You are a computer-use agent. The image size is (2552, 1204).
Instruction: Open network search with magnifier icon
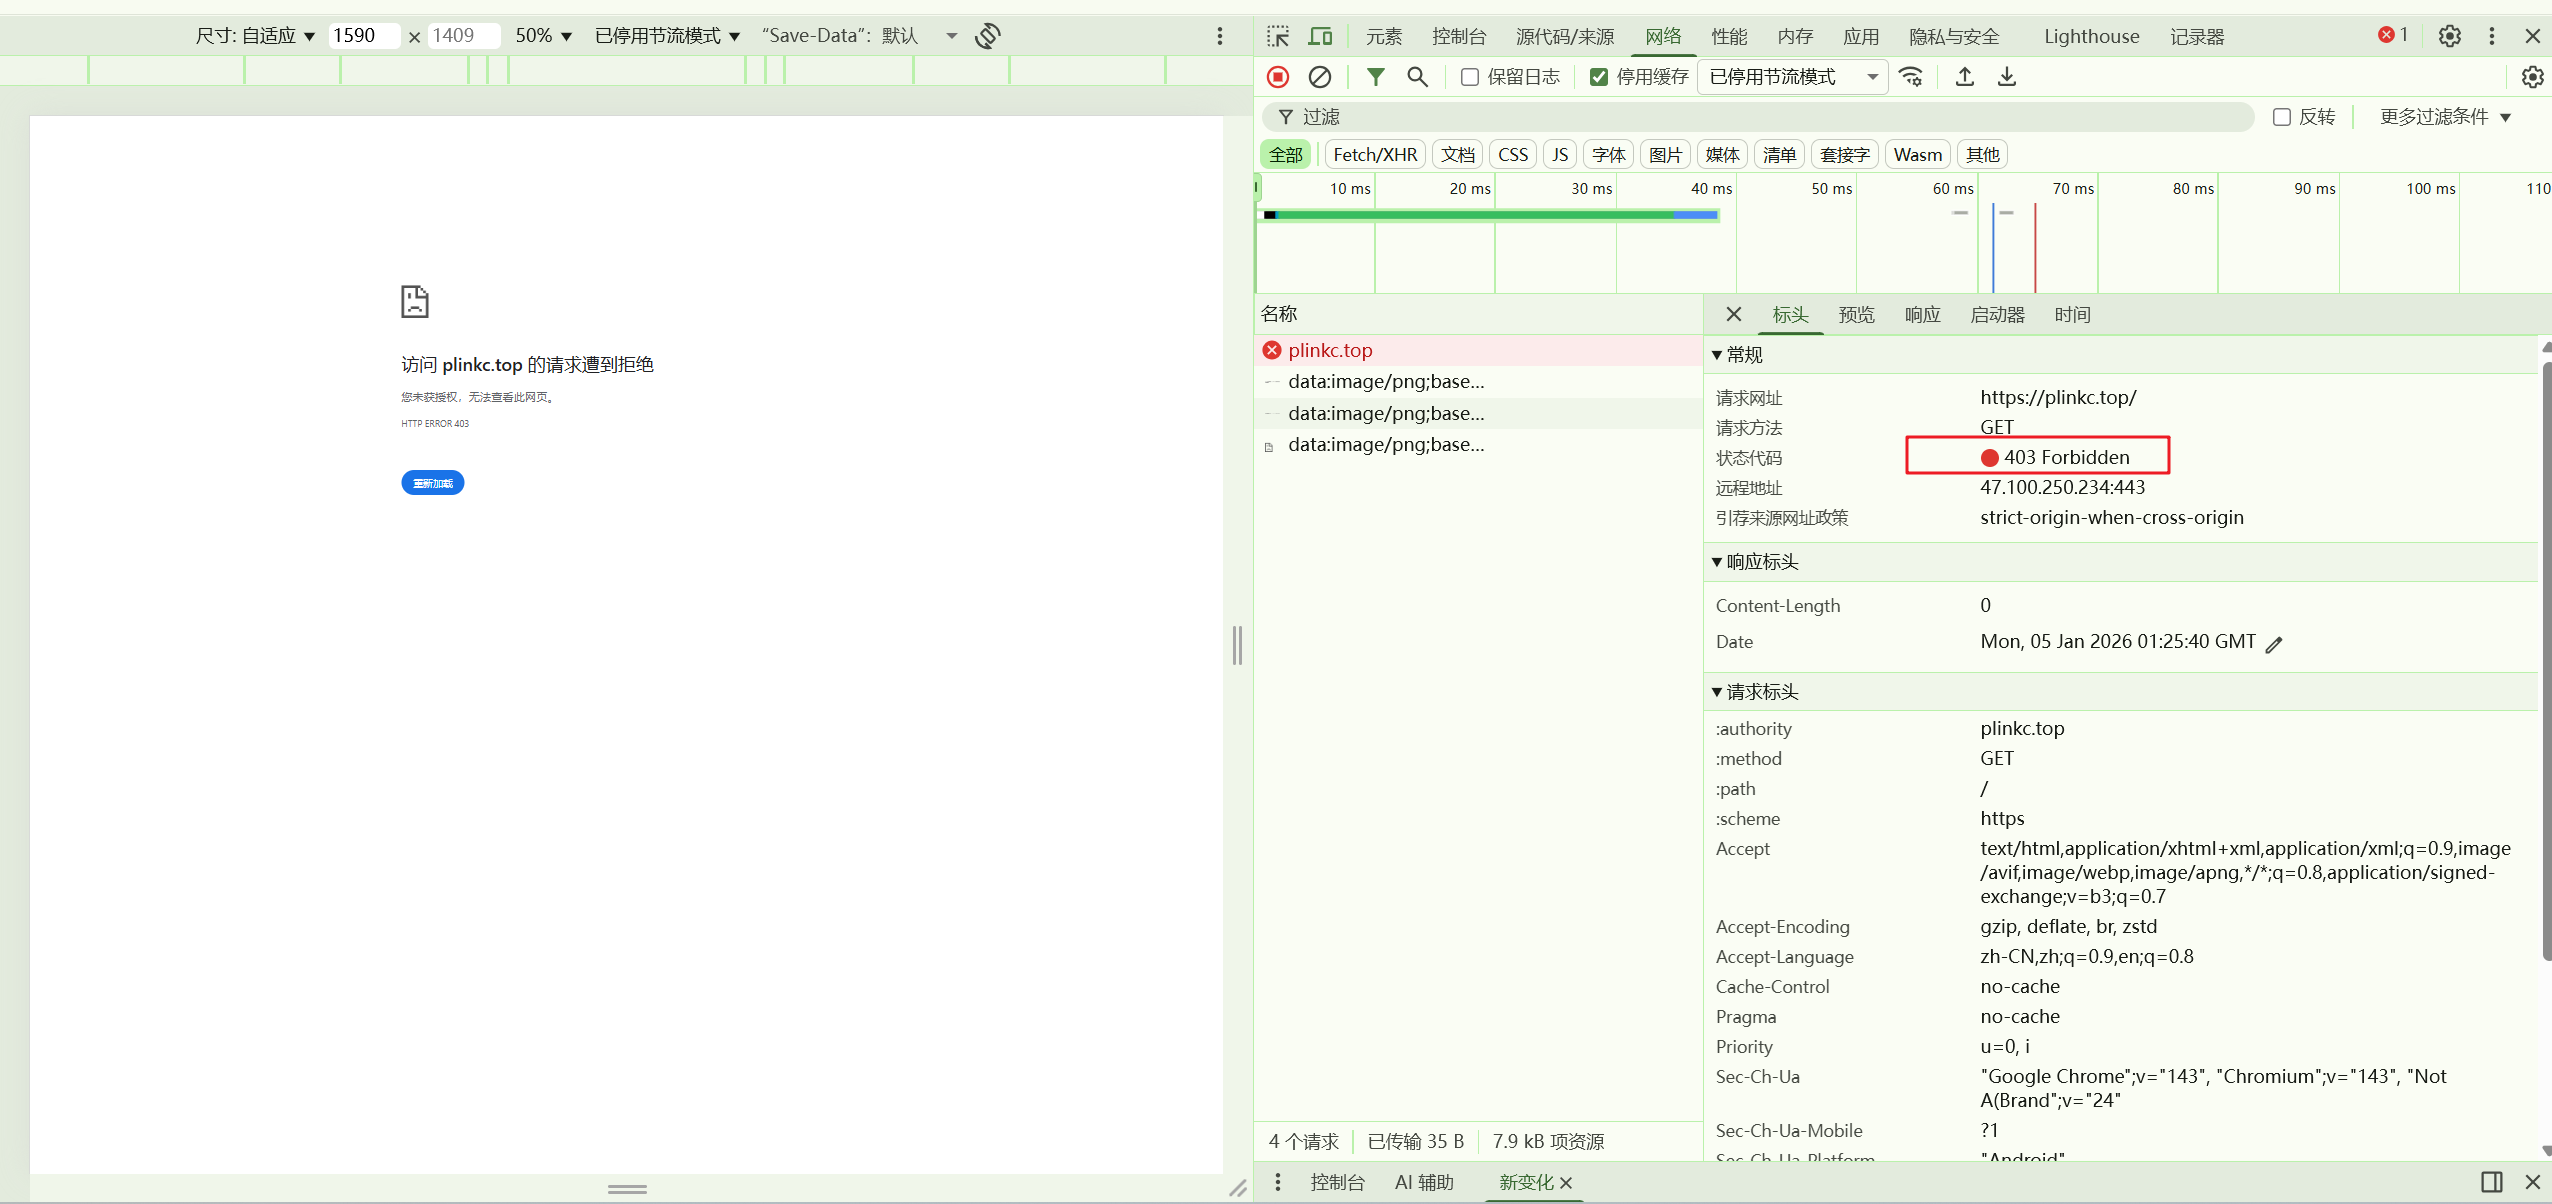[1417, 77]
